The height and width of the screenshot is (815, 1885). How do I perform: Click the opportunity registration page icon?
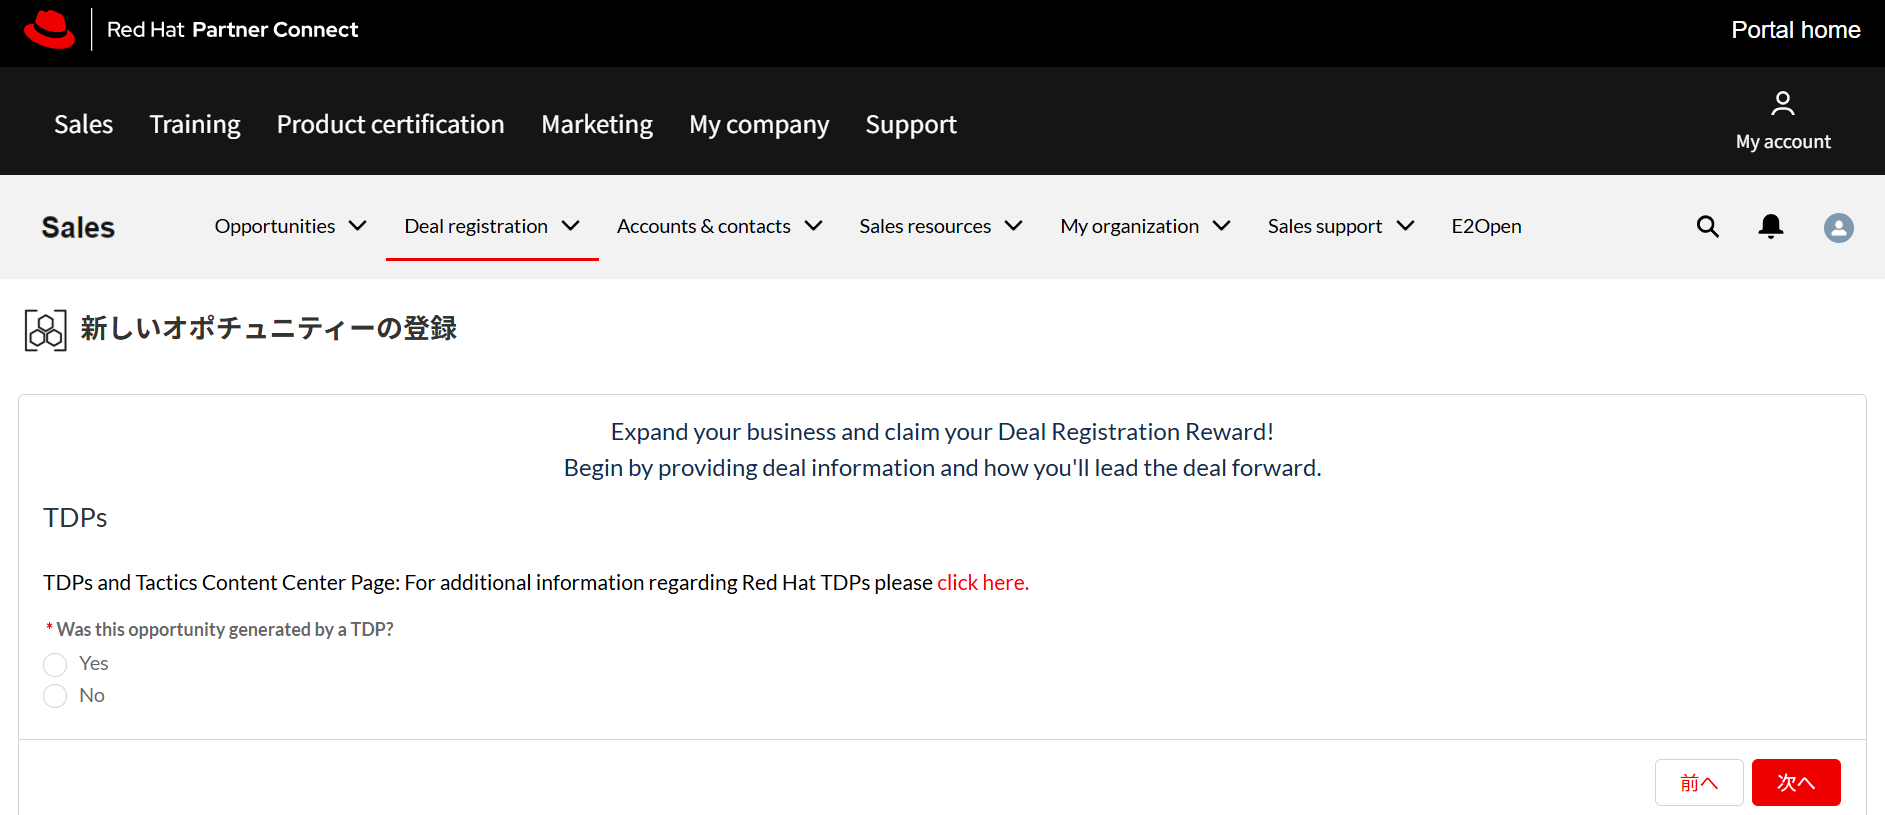click(x=45, y=330)
